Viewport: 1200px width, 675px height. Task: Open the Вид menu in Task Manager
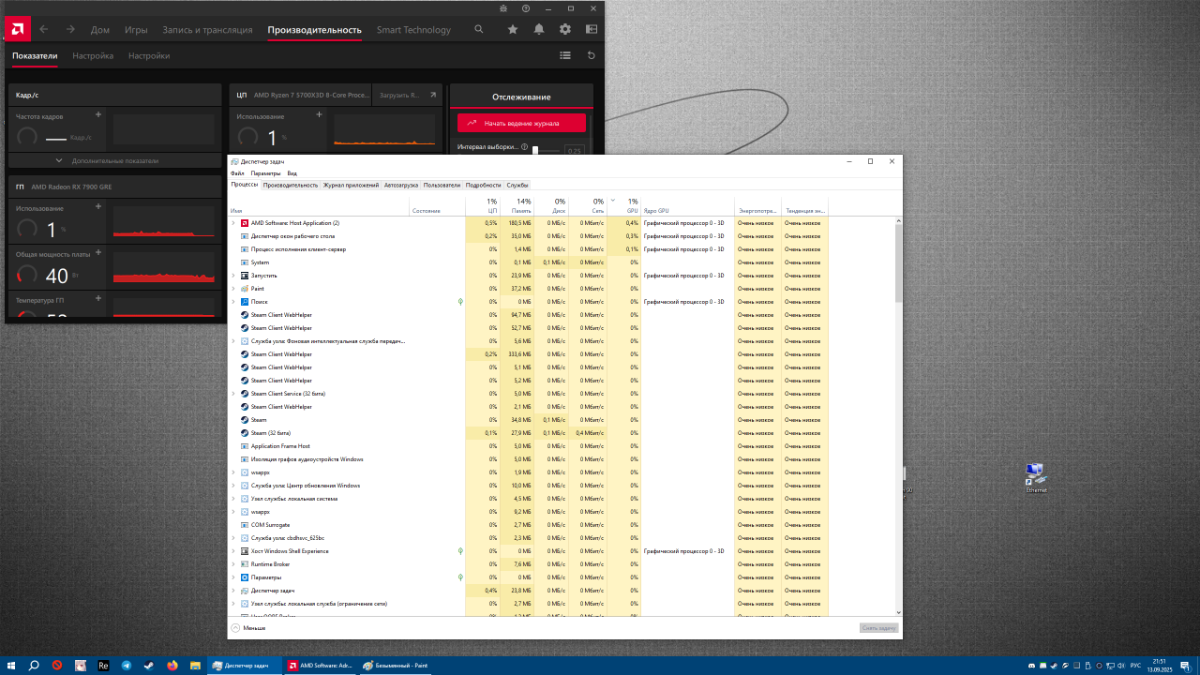(292, 174)
